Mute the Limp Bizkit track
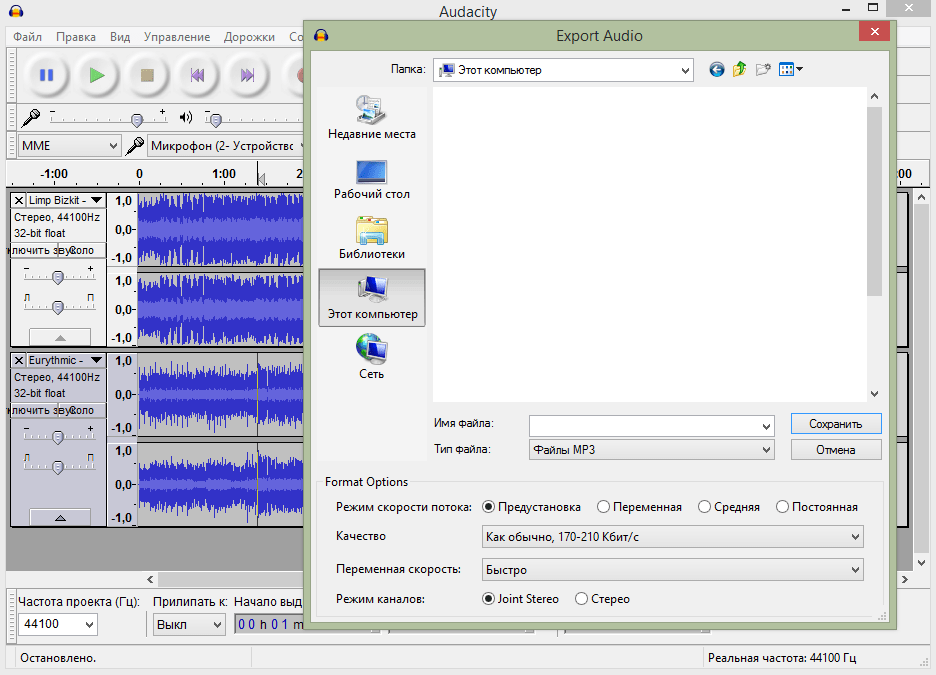Image resolution: width=936 pixels, height=675 pixels. point(34,250)
